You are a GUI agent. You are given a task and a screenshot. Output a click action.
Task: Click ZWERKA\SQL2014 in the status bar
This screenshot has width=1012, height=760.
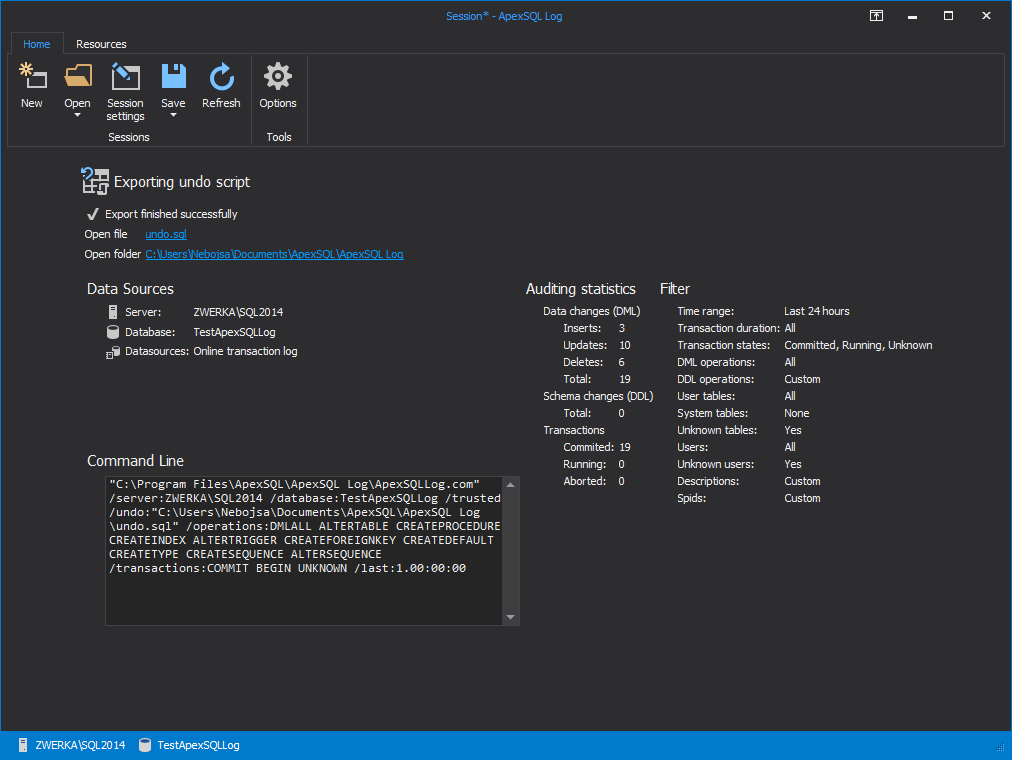tap(81, 745)
